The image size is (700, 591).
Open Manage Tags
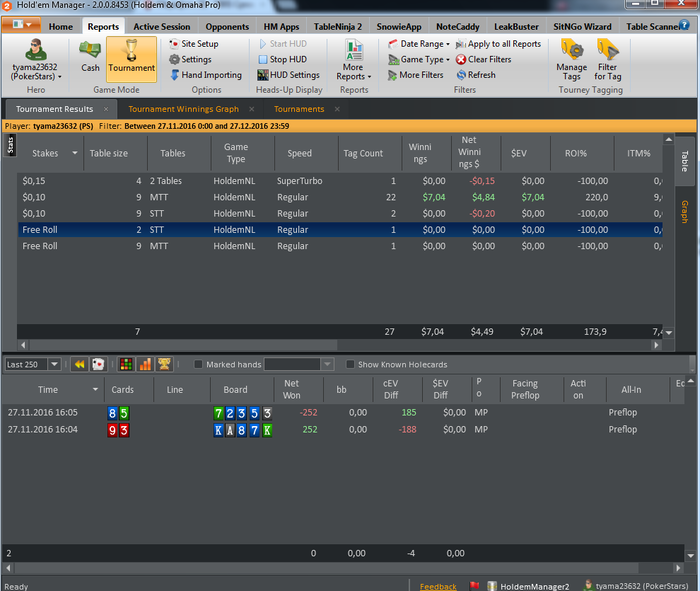click(571, 60)
